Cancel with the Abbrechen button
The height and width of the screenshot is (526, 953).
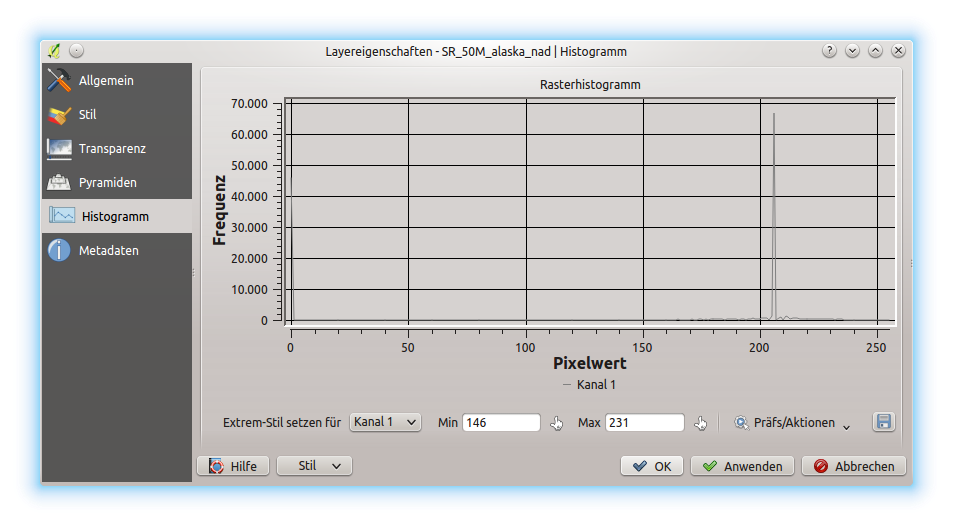(854, 466)
